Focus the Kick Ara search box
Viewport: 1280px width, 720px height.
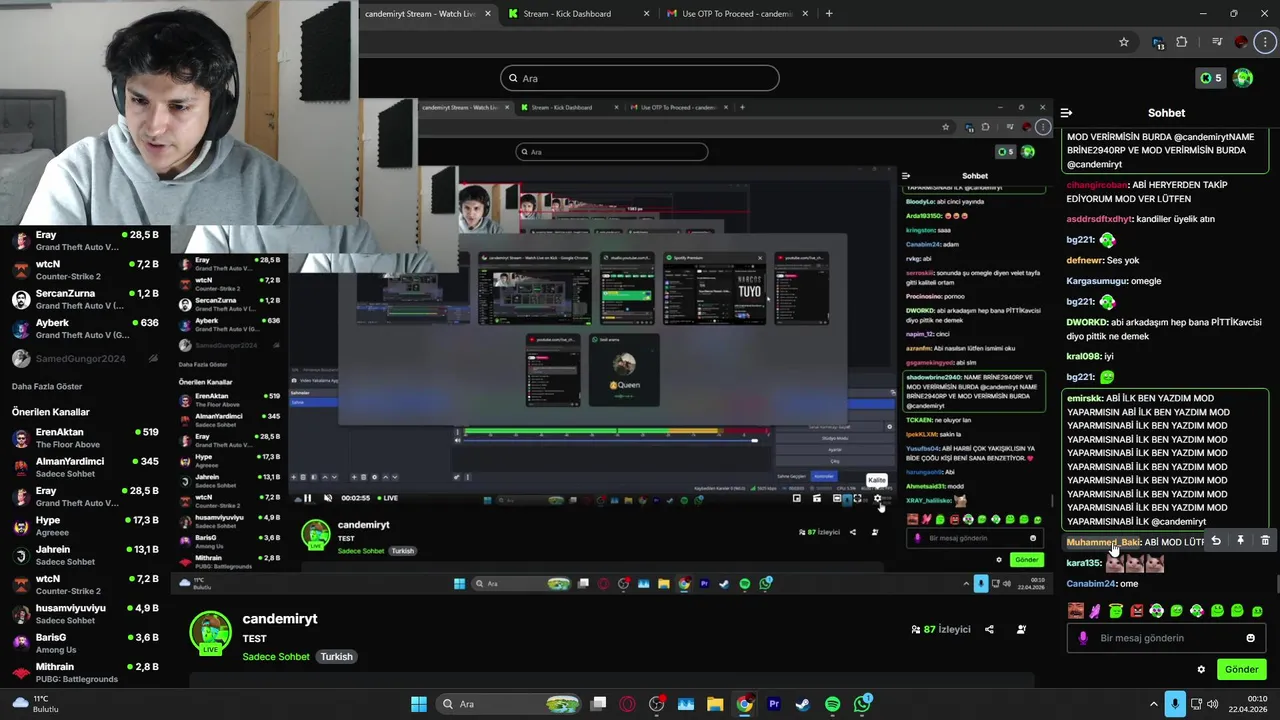click(x=639, y=78)
